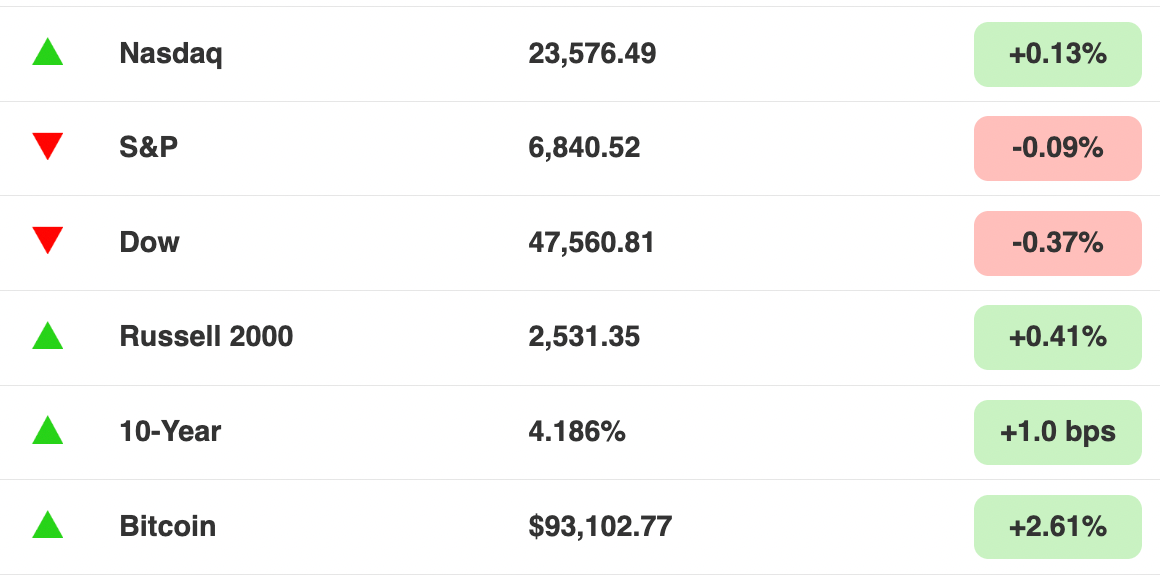Click the green triangle next to Russell 2000
Image resolution: width=1160 pixels, height=575 pixels.
click(47, 336)
